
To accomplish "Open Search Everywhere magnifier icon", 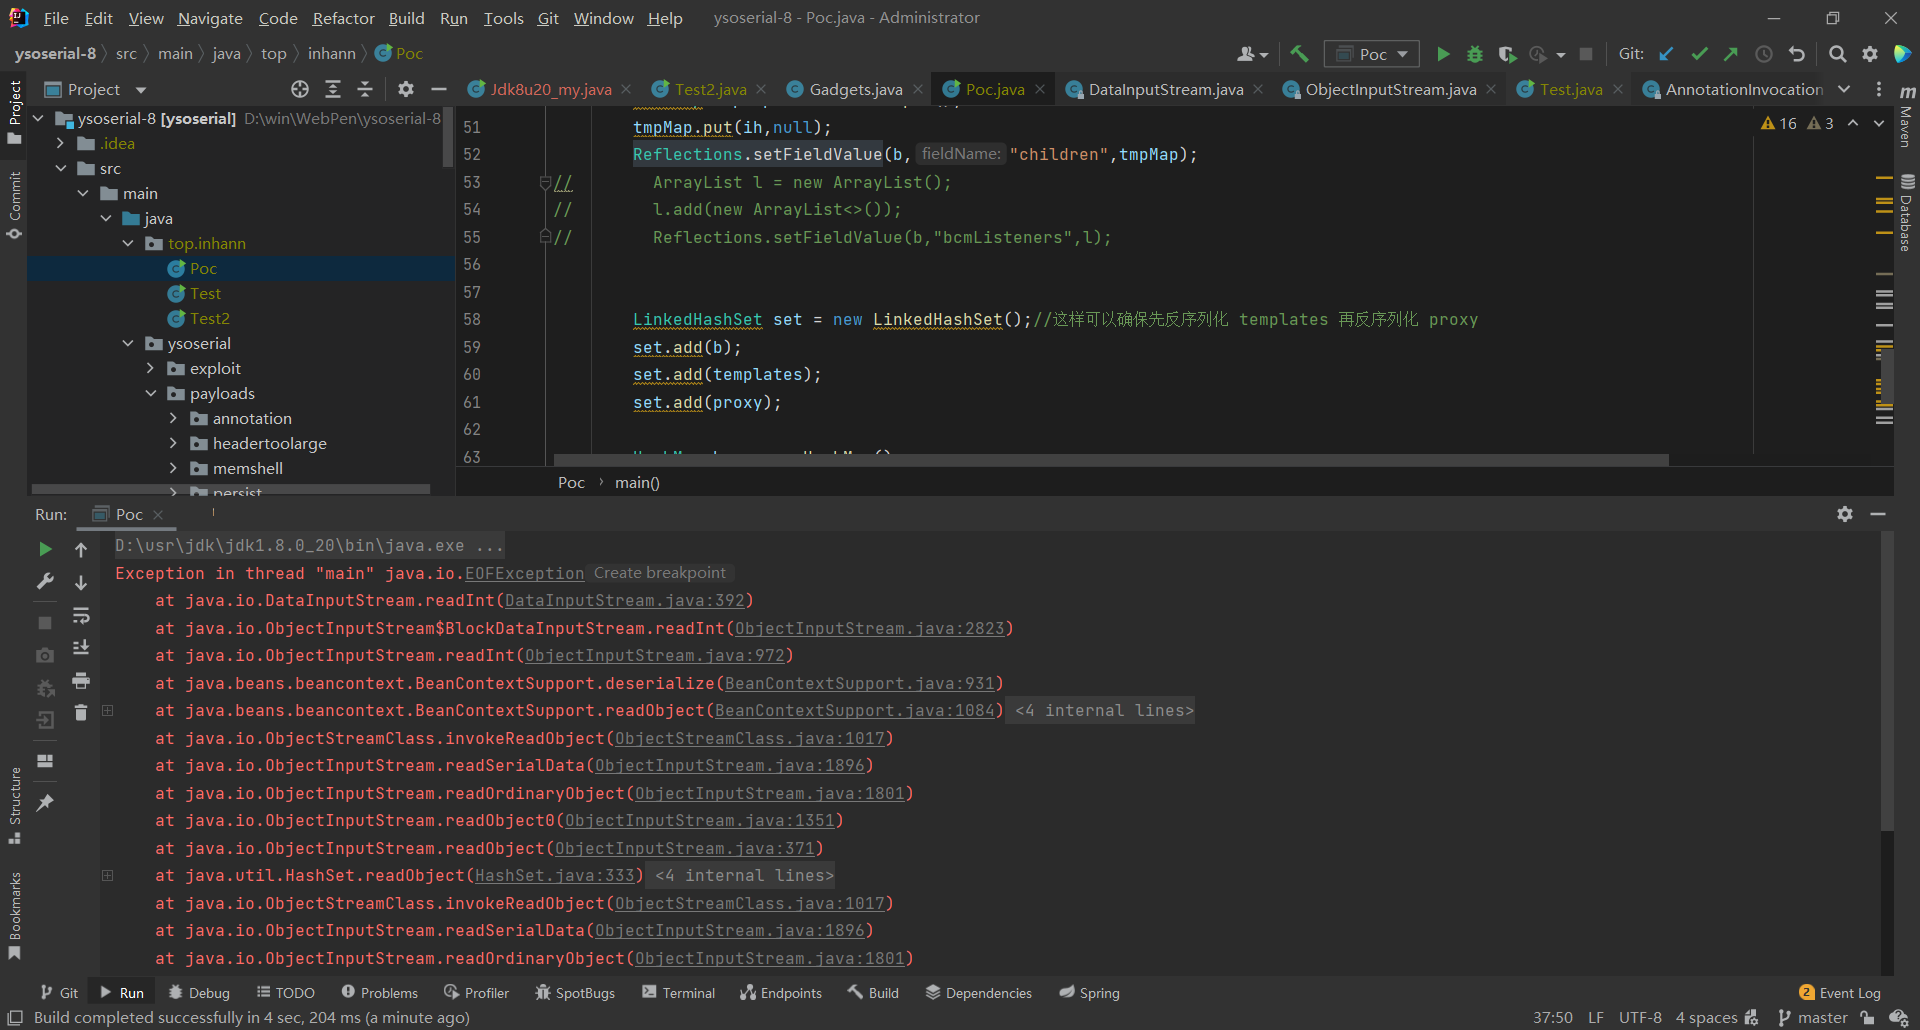I will click(1837, 54).
